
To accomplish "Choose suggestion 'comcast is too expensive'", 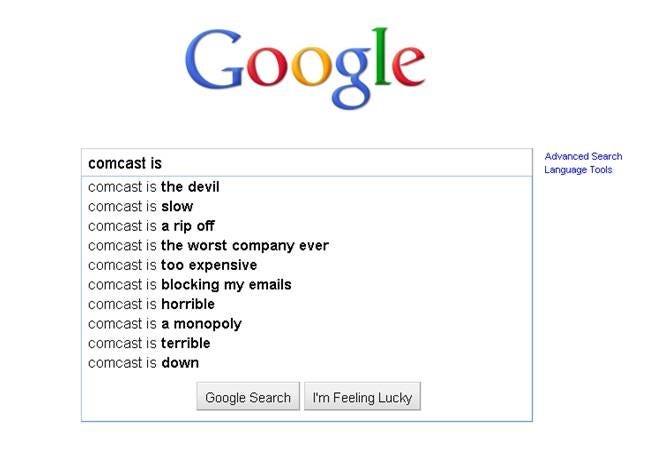I will point(306,265).
